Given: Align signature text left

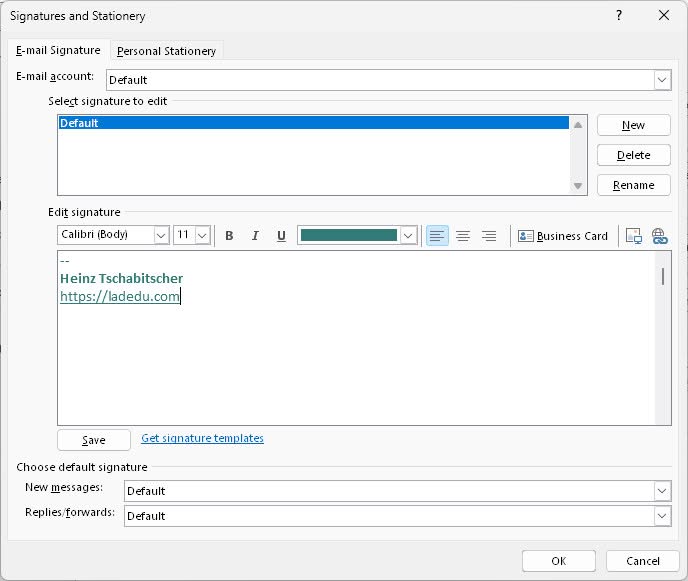Looking at the screenshot, I should [437, 236].
